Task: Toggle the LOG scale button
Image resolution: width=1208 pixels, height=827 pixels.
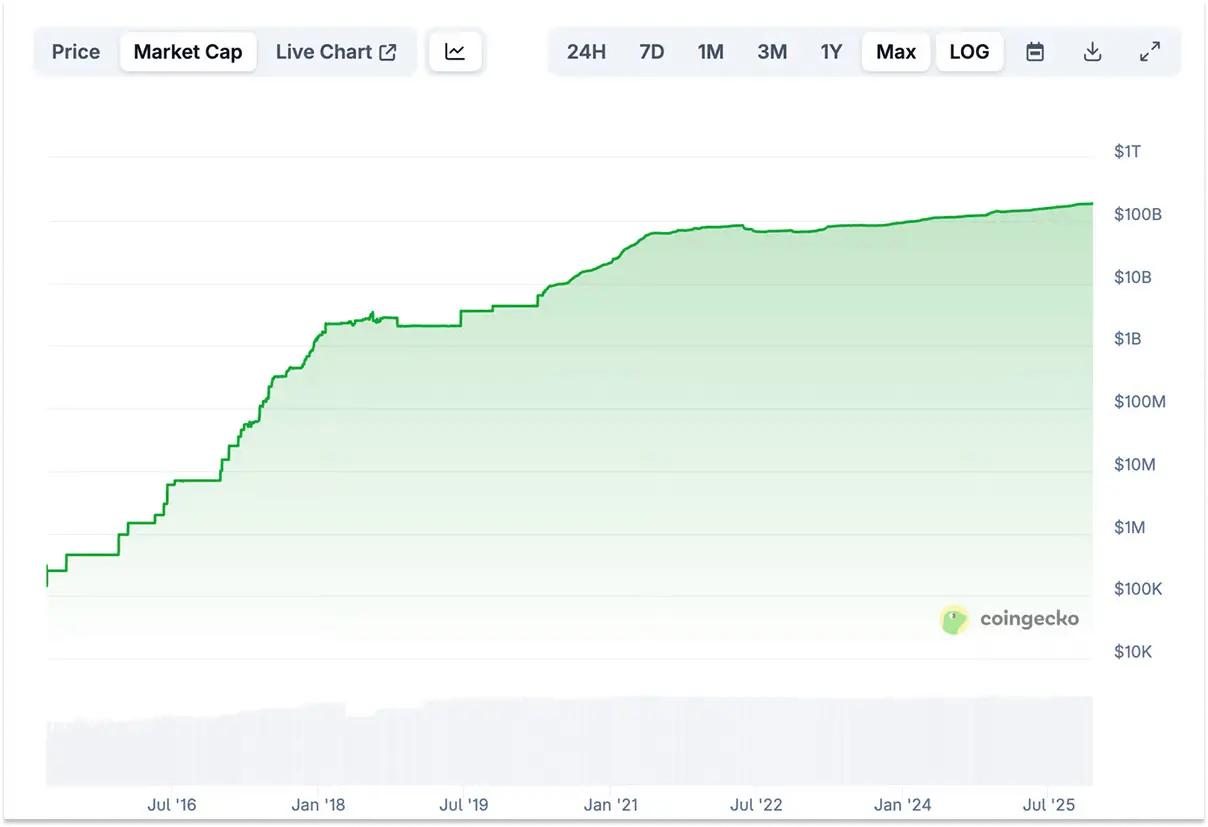Action: coord(969,52)
